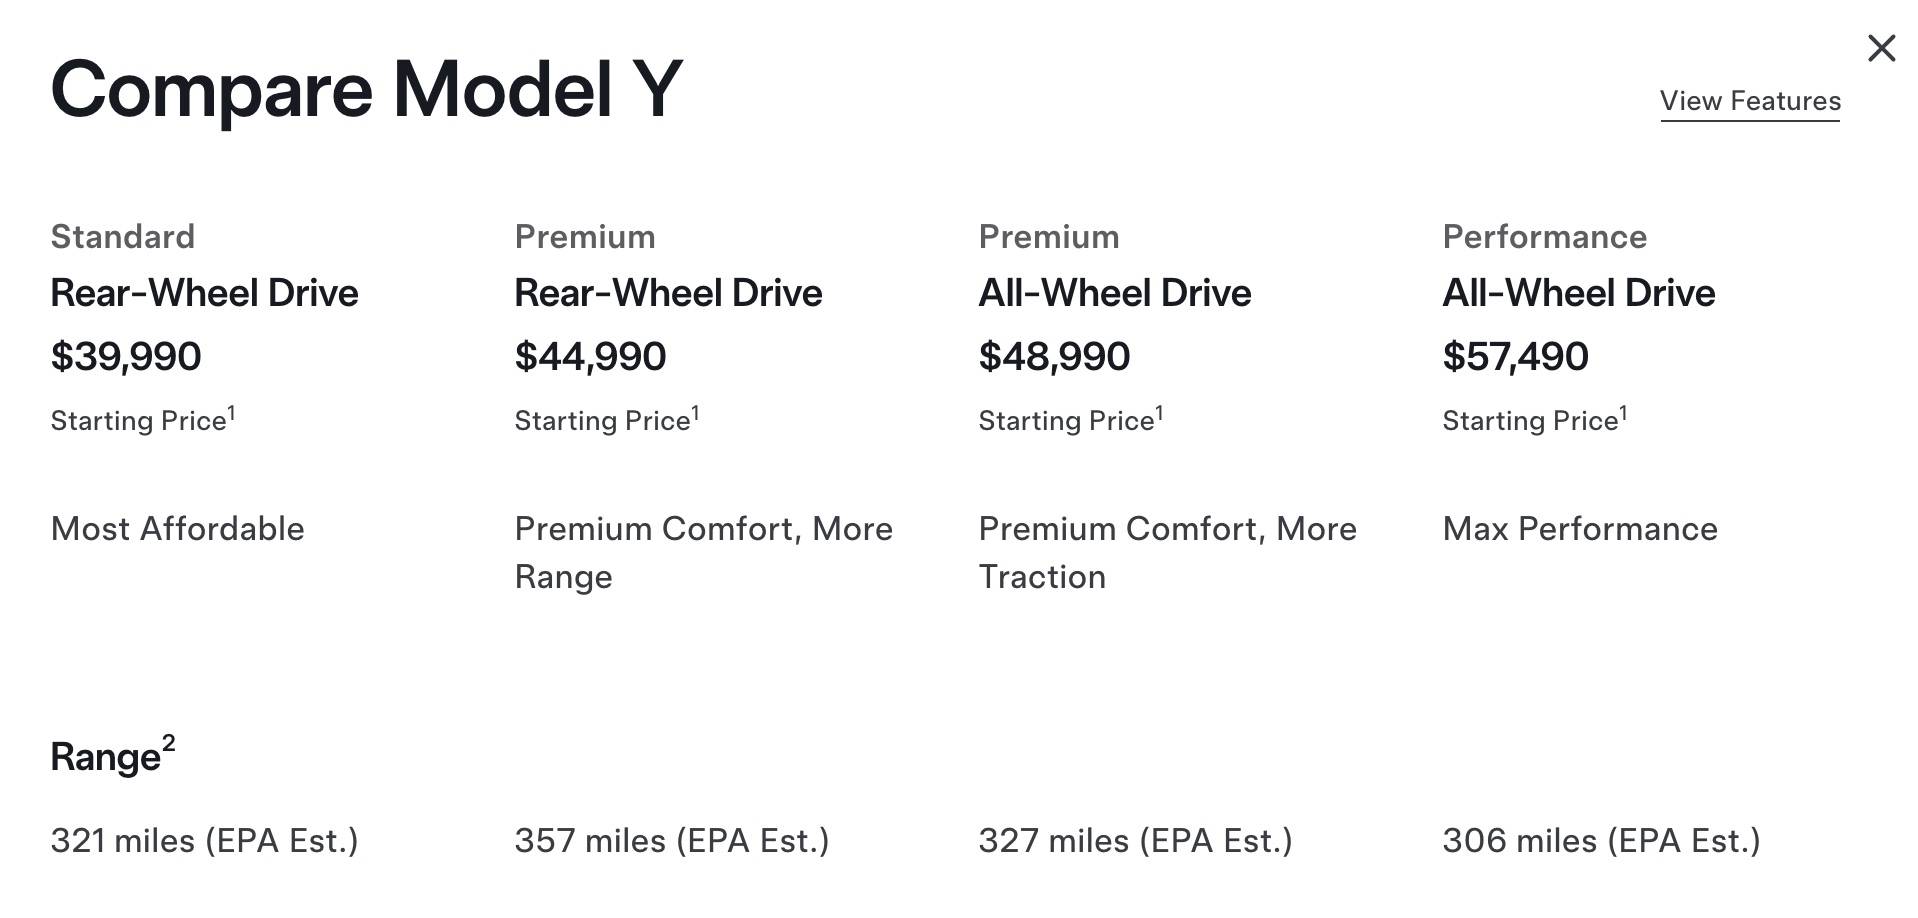The height and width of the screenshot is (918, 1918).
Task: Click the Premium Comfort, More Traction description
Action: point(1167,552)
